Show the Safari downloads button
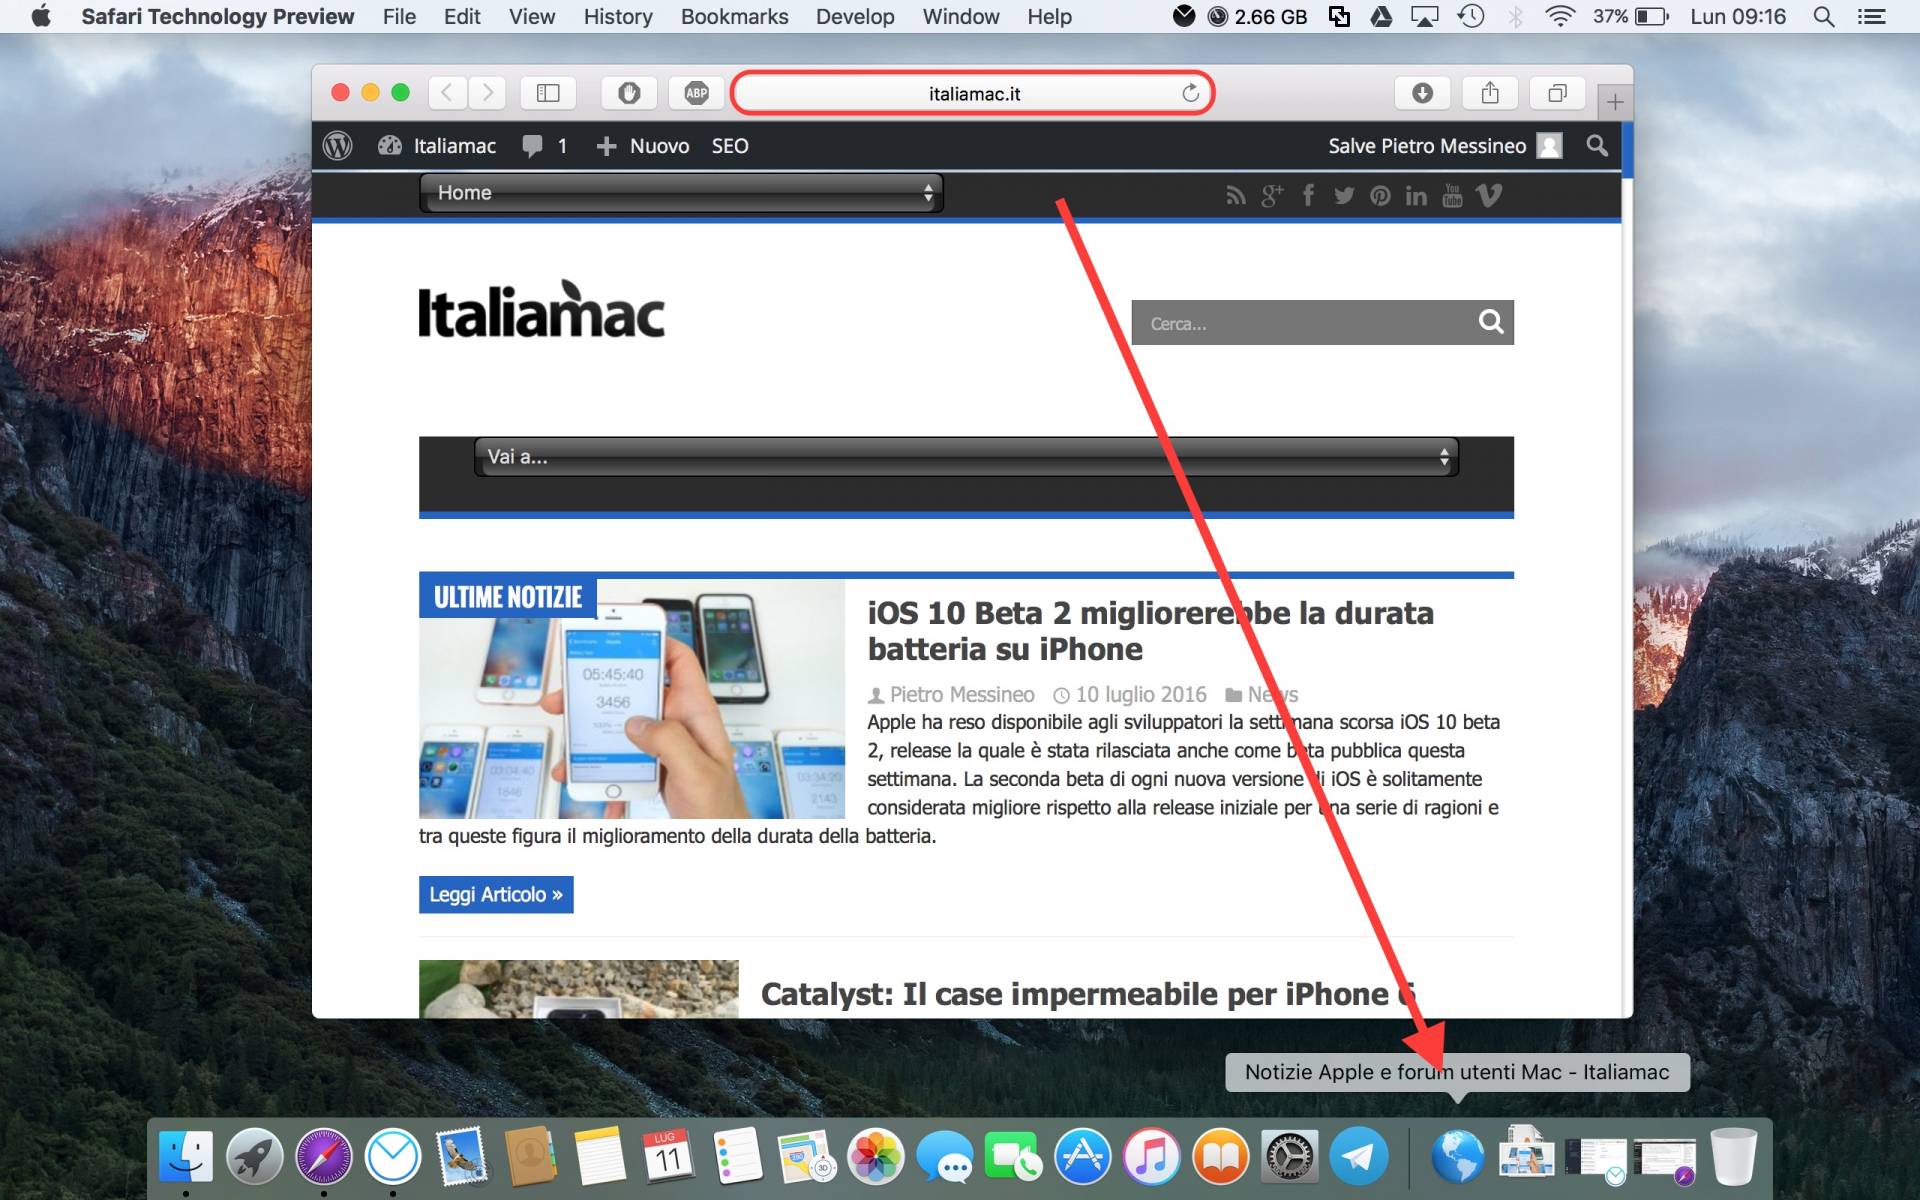Screen dimensions: 1920x1200 (1422, 93)
